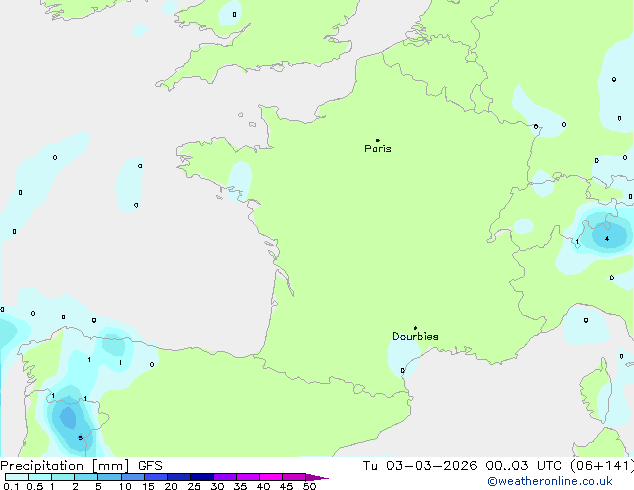This screenshot has height=490, width=634.
Task: Click the legend scale label '10'
Action: tap(125, 486)
